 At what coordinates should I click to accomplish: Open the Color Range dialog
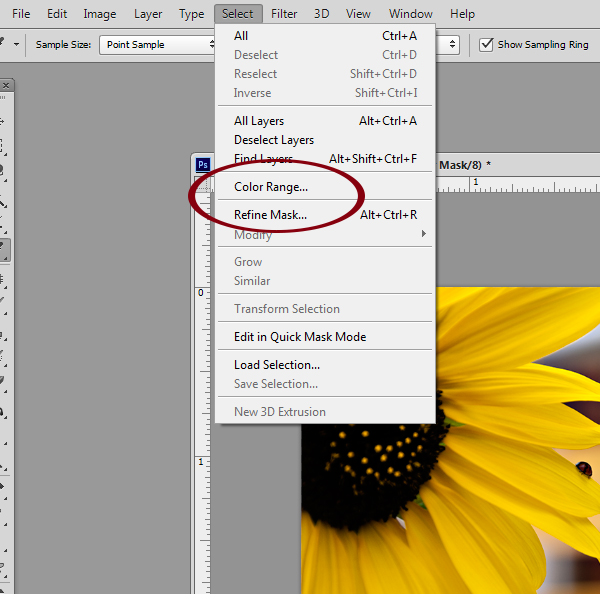[x=325, y=187]
